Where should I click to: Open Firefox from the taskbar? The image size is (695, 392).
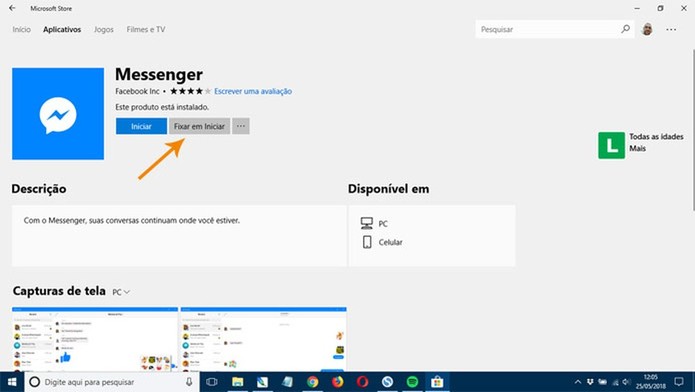(x=338, y=382)
